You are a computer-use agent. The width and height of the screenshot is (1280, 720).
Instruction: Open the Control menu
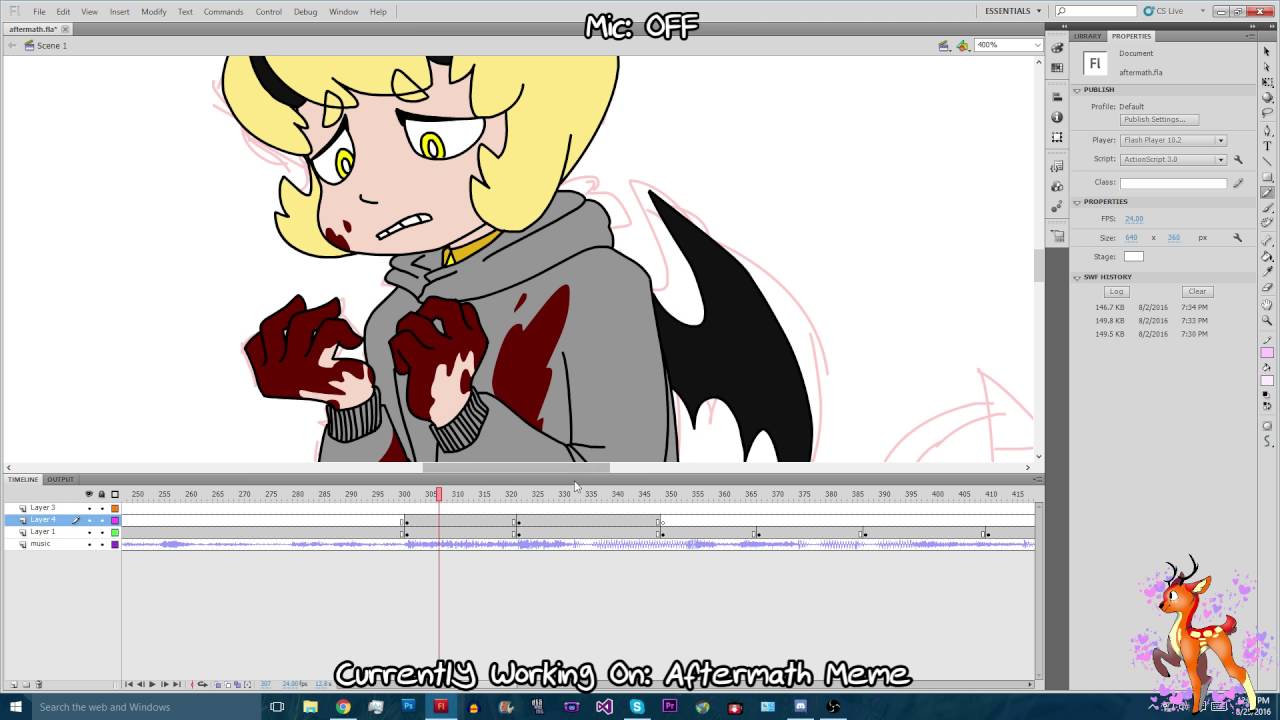tap(268, 12)
